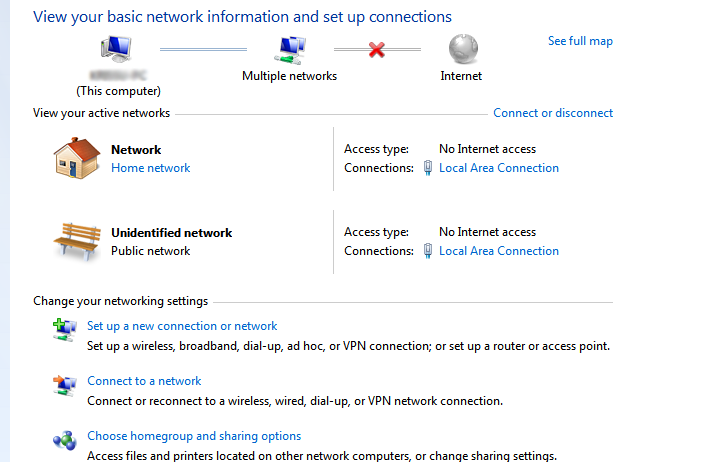
Task: Open the See full map link
Action: [580, 41]
